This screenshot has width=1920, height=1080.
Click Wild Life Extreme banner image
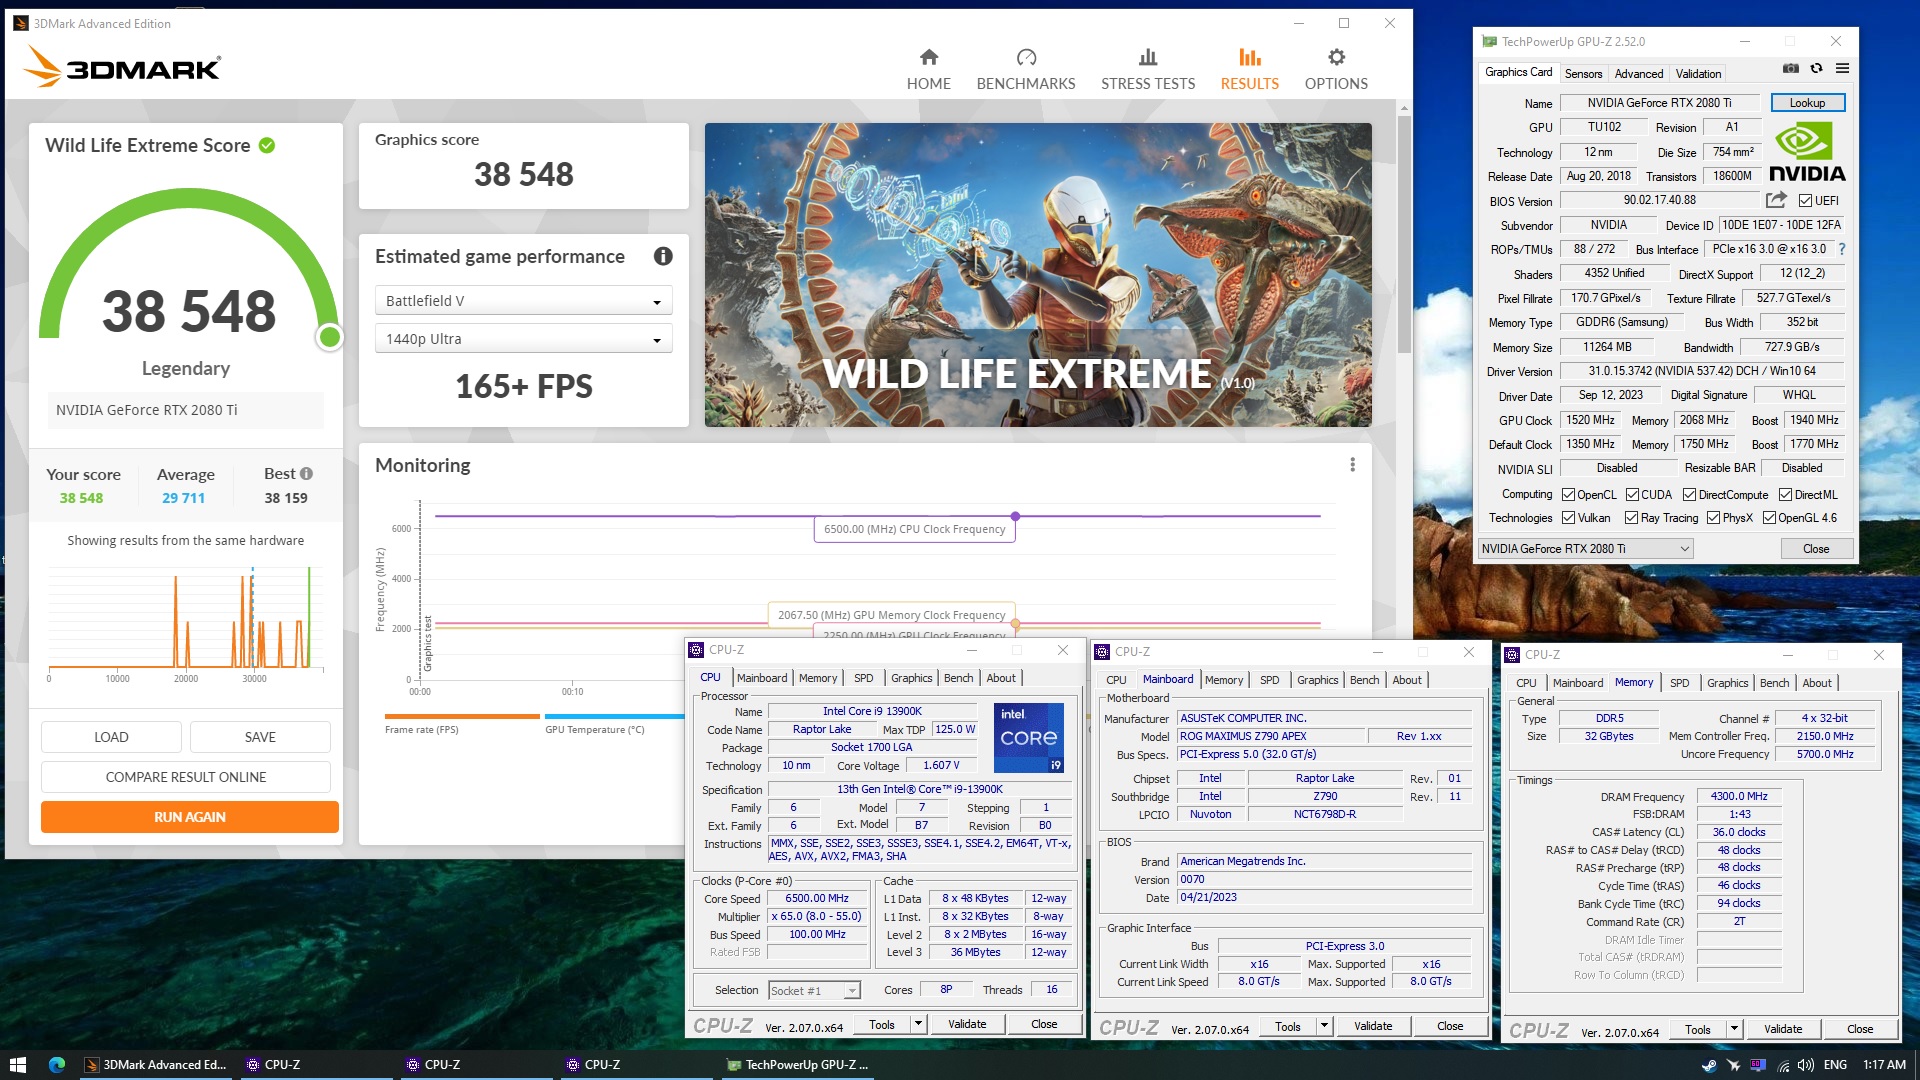(x=1038, y=275)
